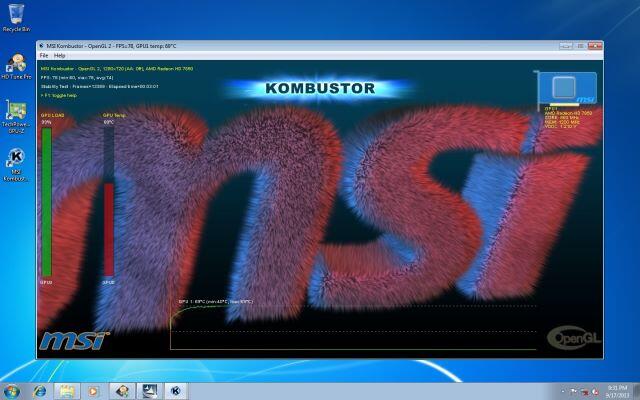Click the 'F1: toggle help' text line

click(x=59, y=96)
